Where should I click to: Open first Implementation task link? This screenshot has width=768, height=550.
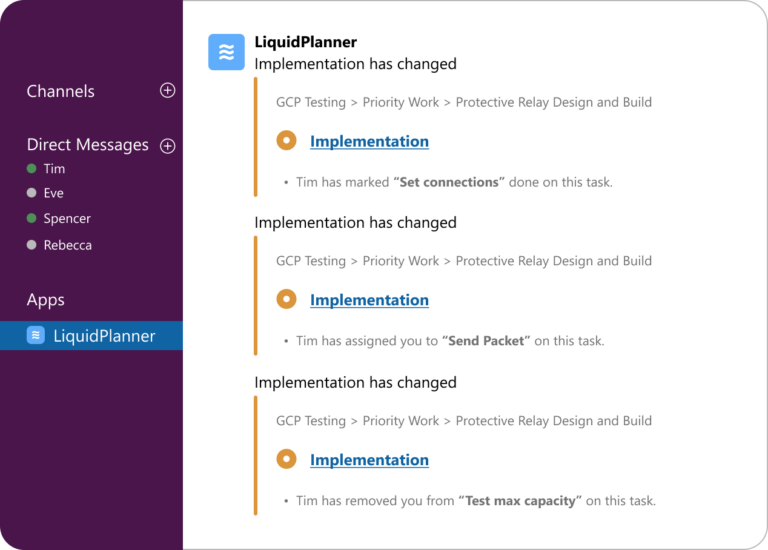(369, 141)
